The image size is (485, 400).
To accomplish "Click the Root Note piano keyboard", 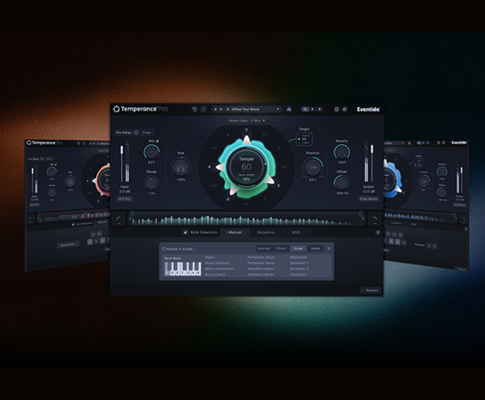I will click(x=183, y=269).
